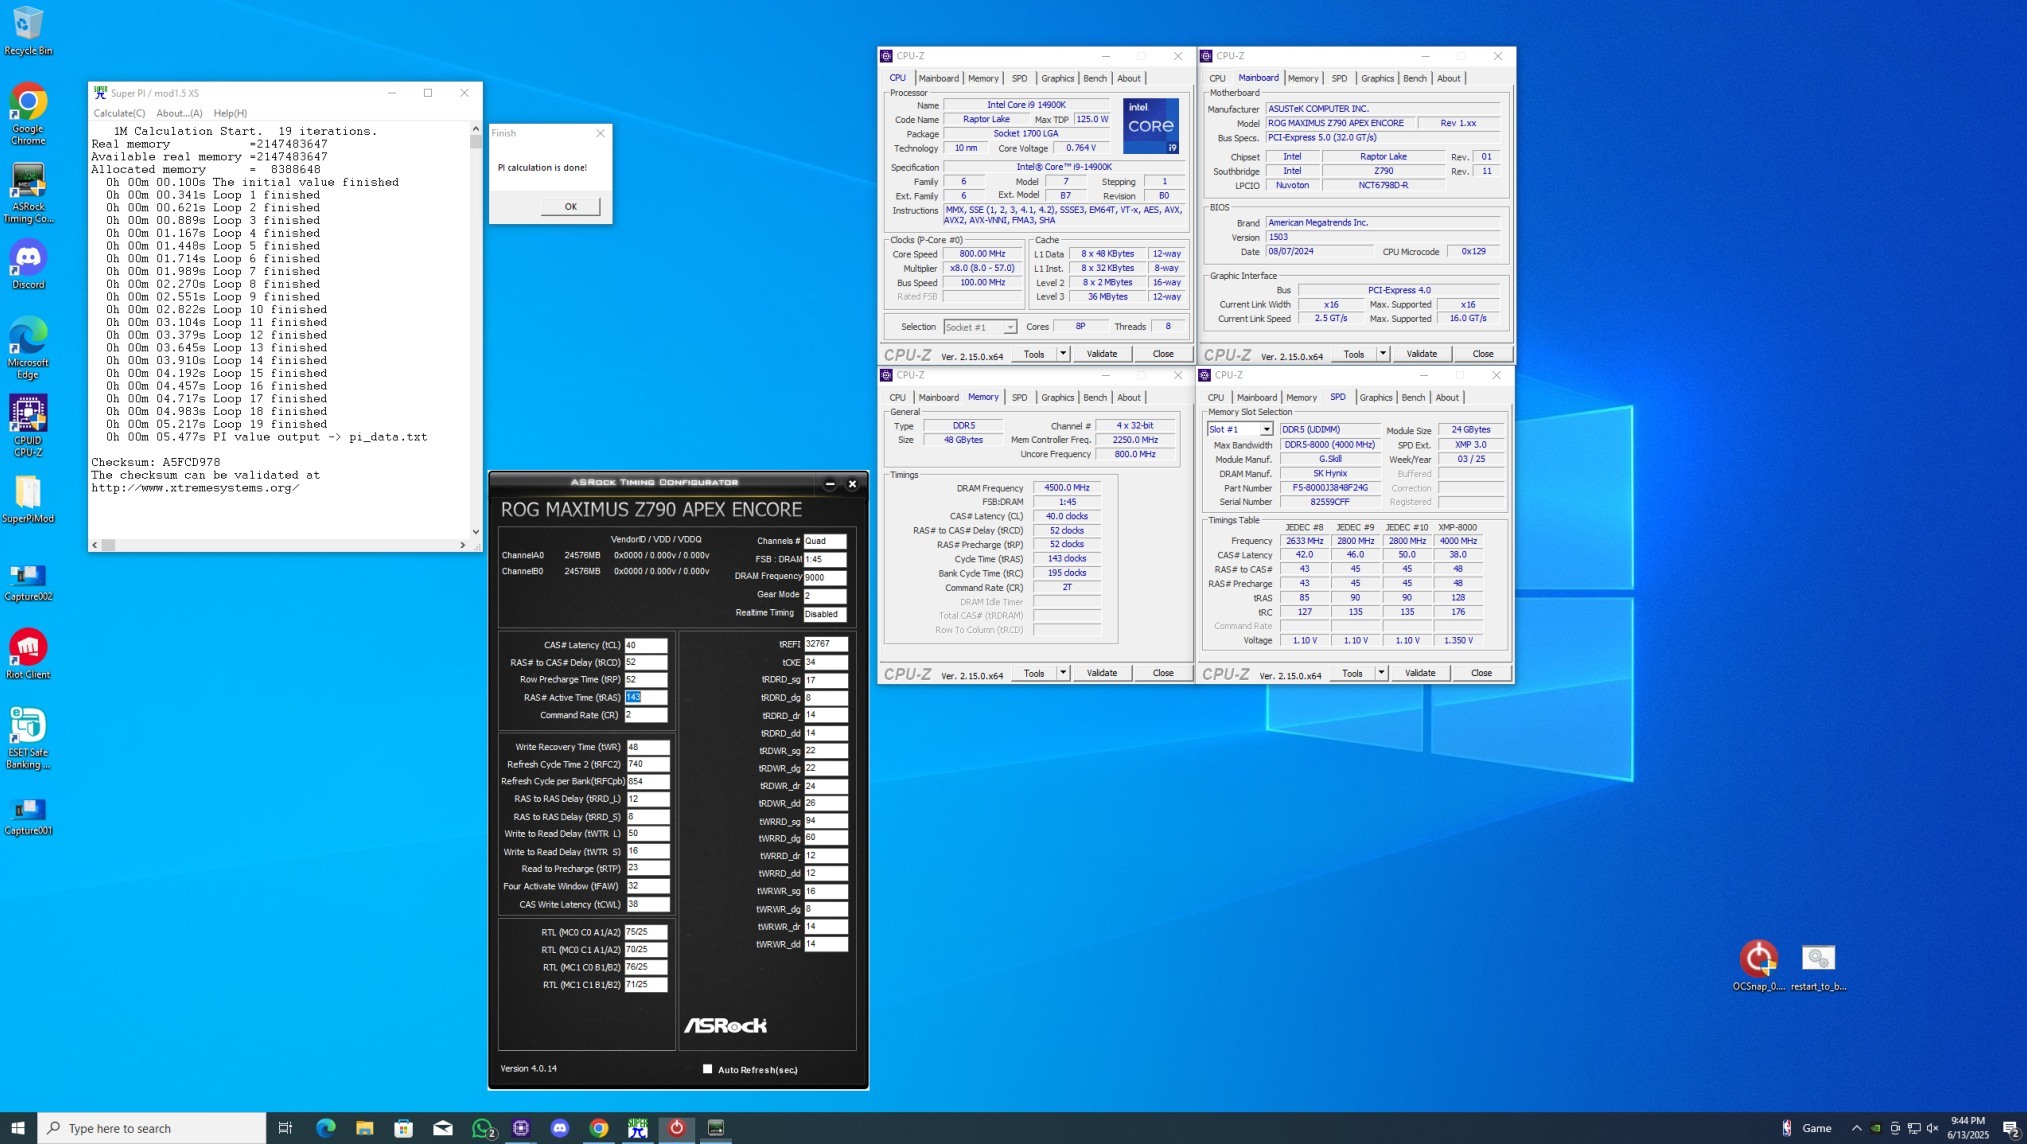Click the muted volume tray icon
Viewport: 2027px width, 1144px height.
point(1933,1128)
